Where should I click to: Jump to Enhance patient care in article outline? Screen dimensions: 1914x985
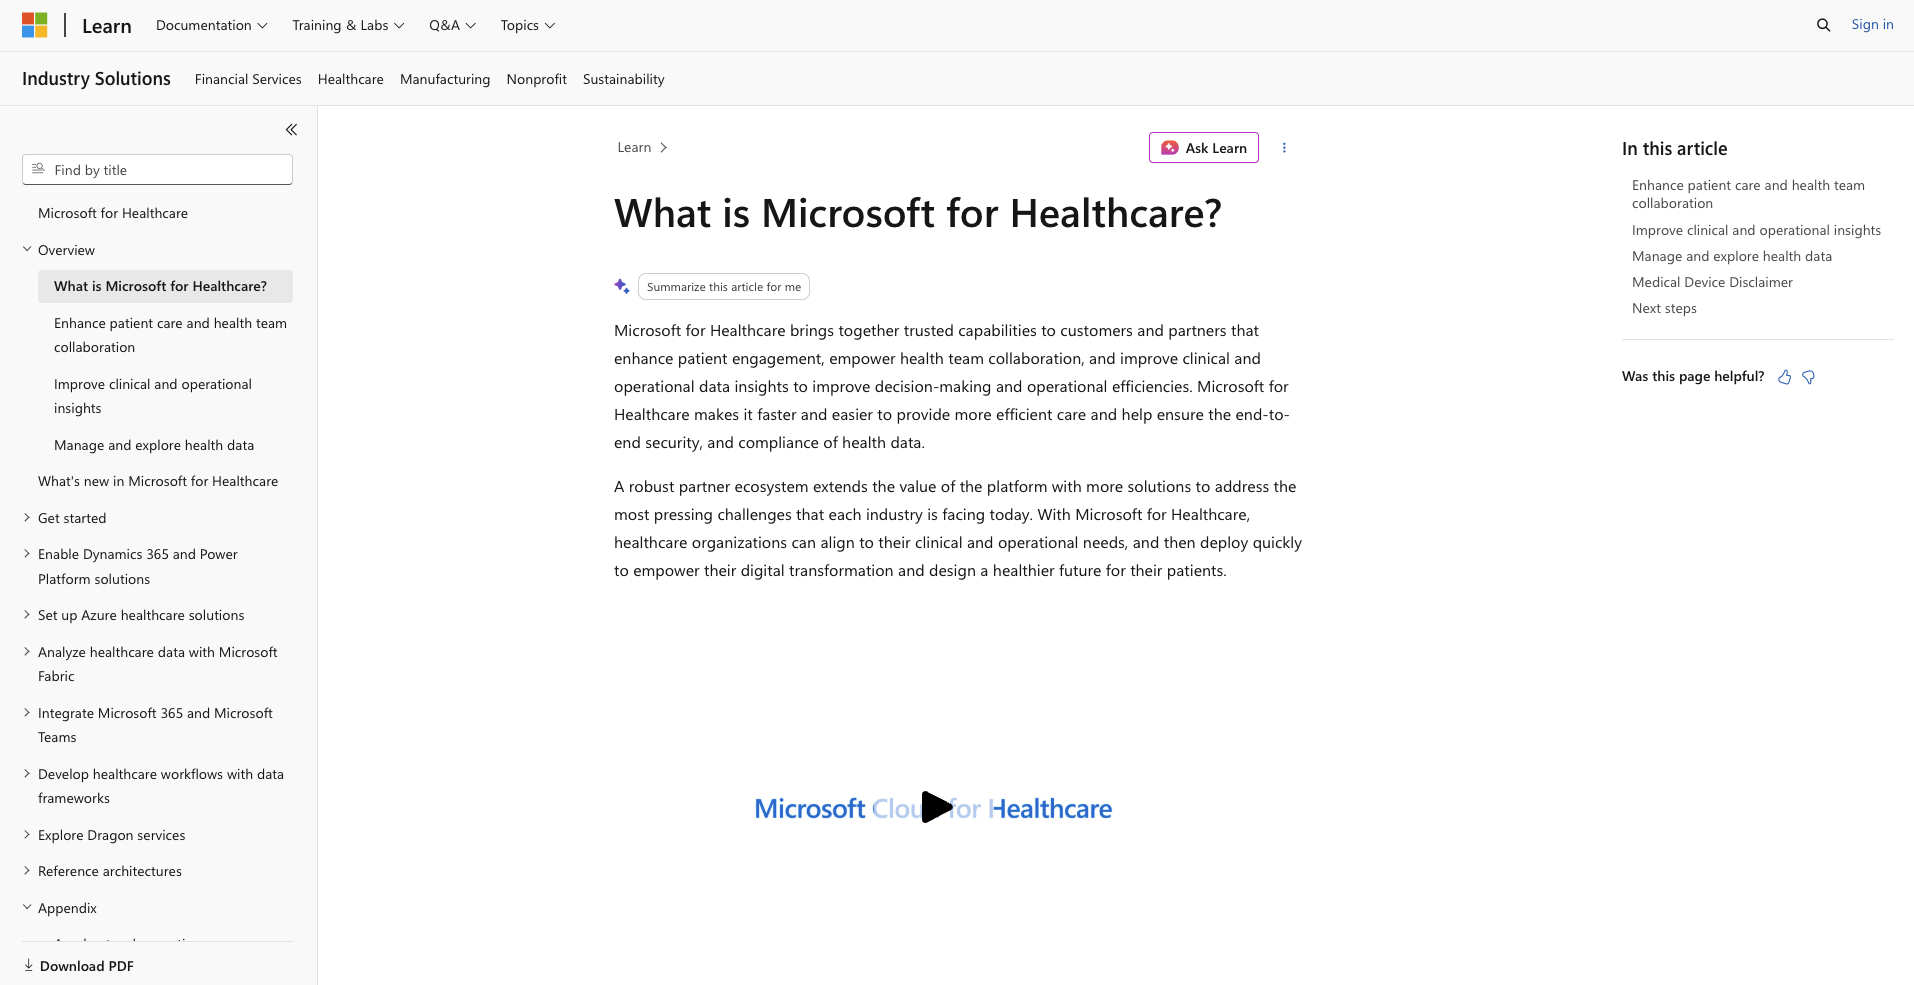(x=1748, y=194)
